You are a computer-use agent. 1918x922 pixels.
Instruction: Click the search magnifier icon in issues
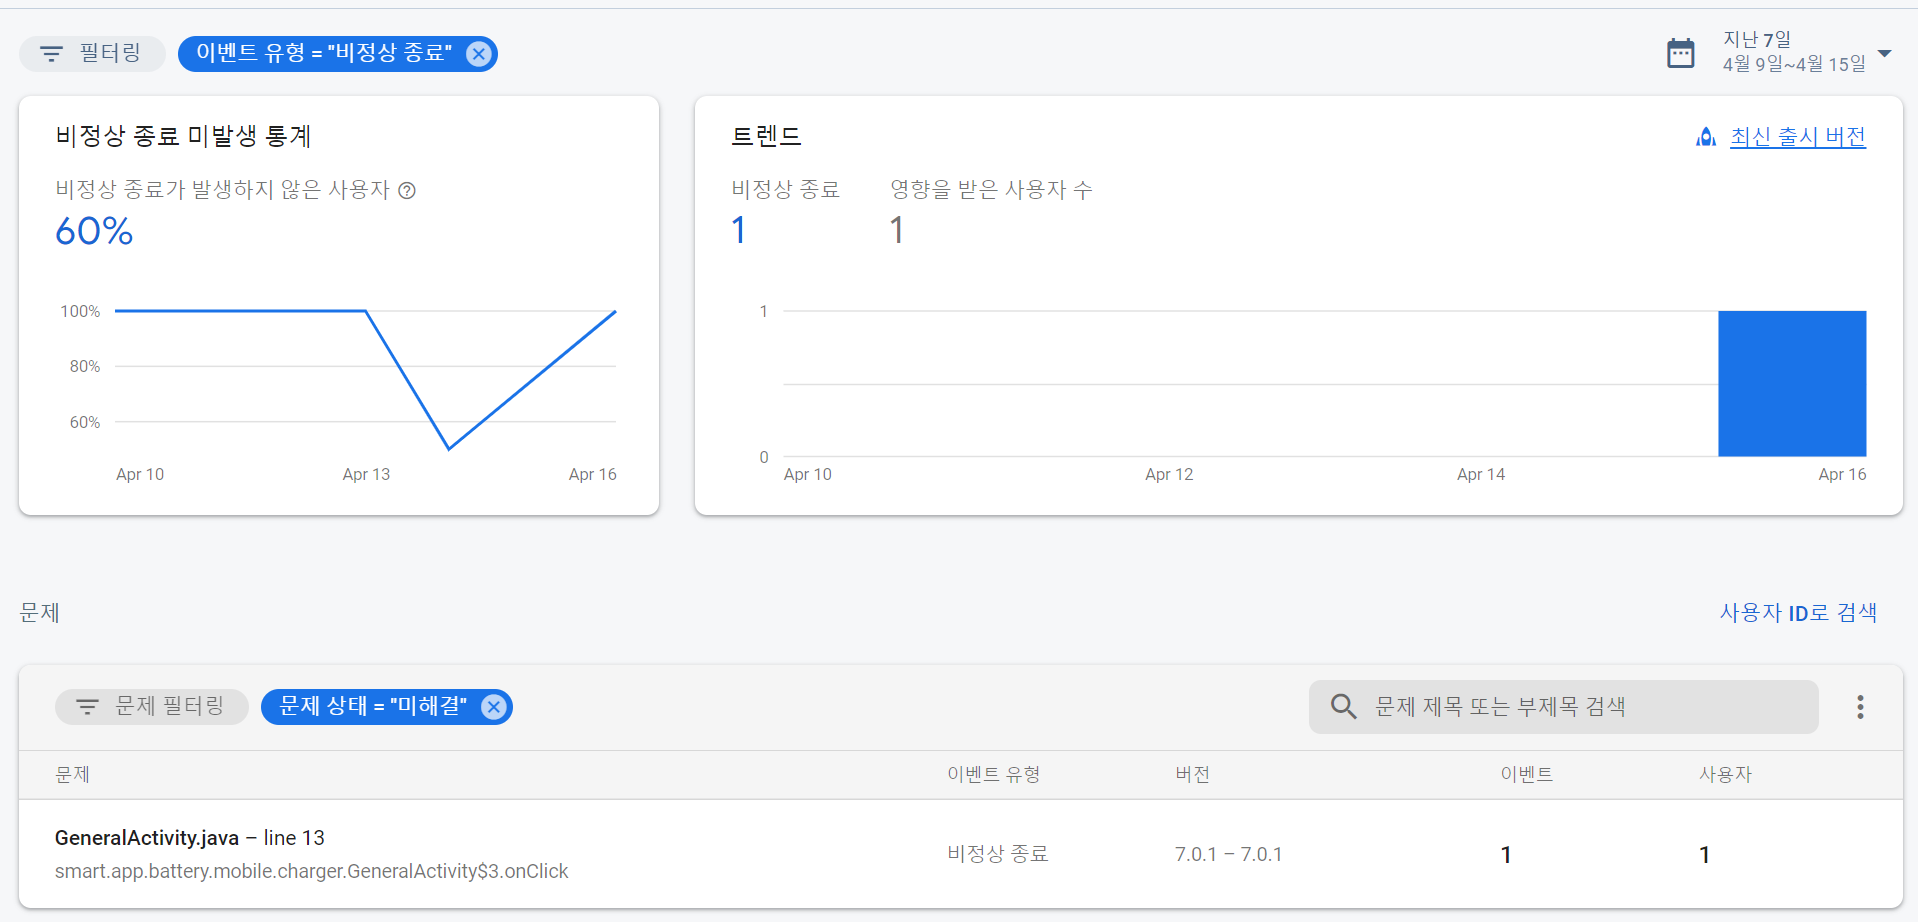[x=1343, y=707]
